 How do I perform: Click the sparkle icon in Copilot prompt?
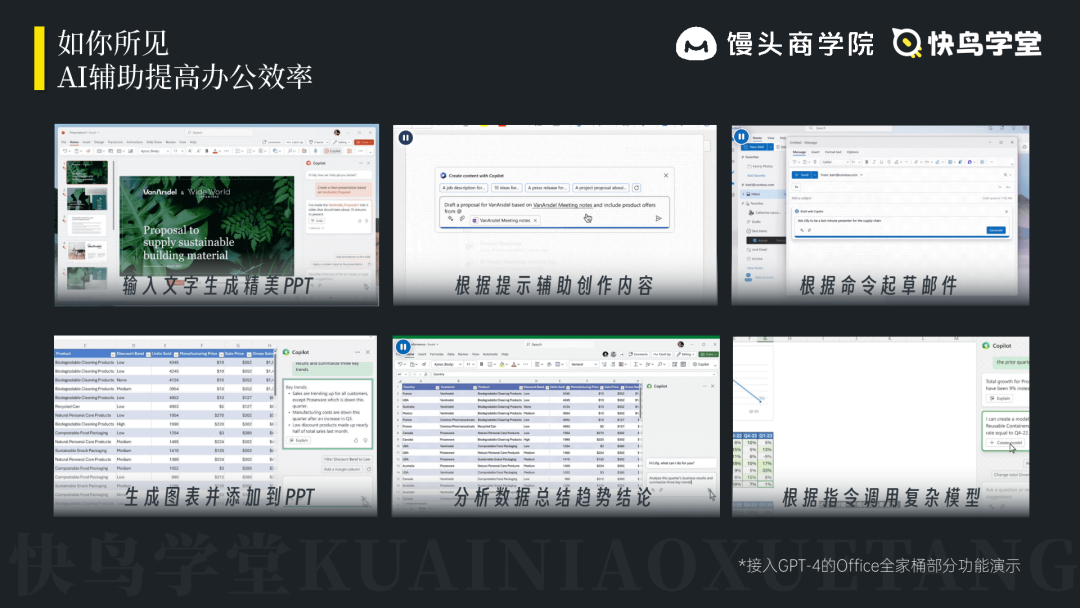coord(450,219)
